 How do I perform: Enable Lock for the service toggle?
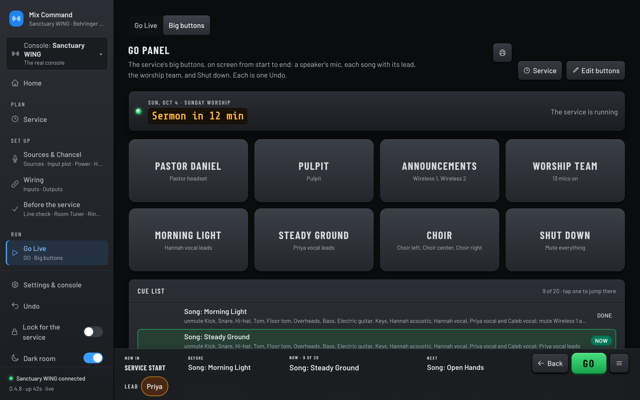click(93, 332)
